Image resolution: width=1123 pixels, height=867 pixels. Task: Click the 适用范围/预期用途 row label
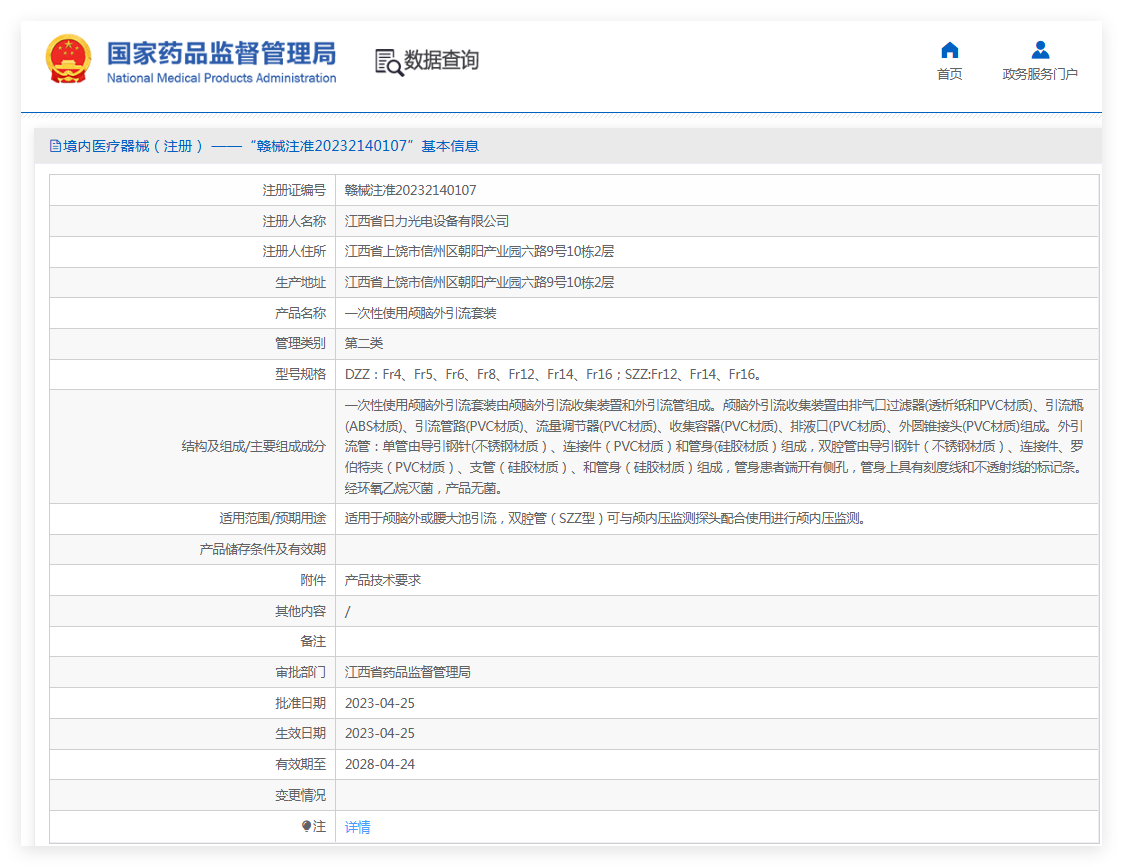click(x=272, y=518)
